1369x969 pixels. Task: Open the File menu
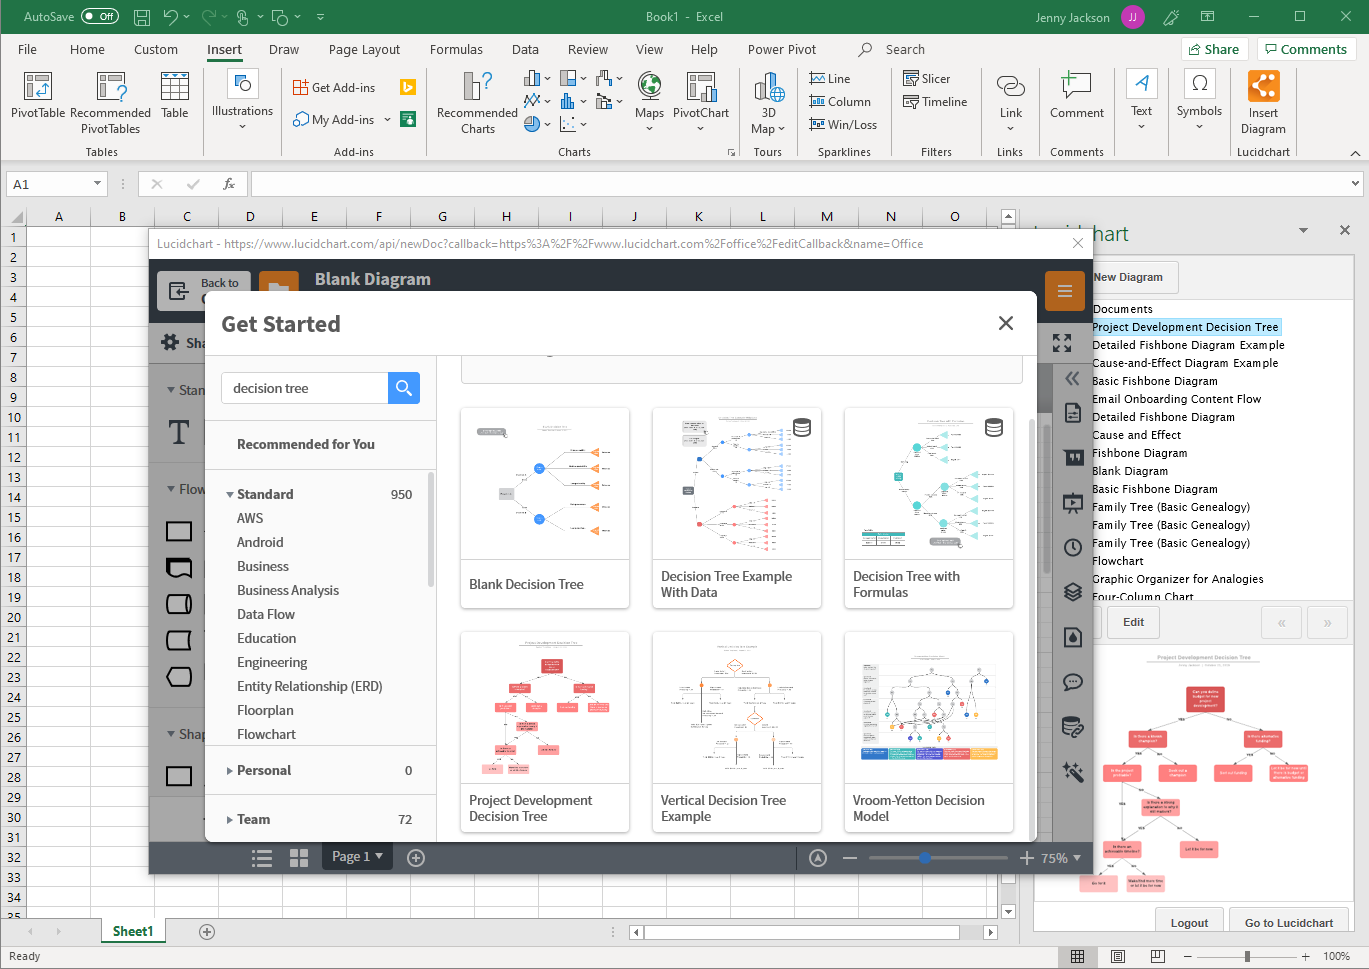(x=27, y=50)
